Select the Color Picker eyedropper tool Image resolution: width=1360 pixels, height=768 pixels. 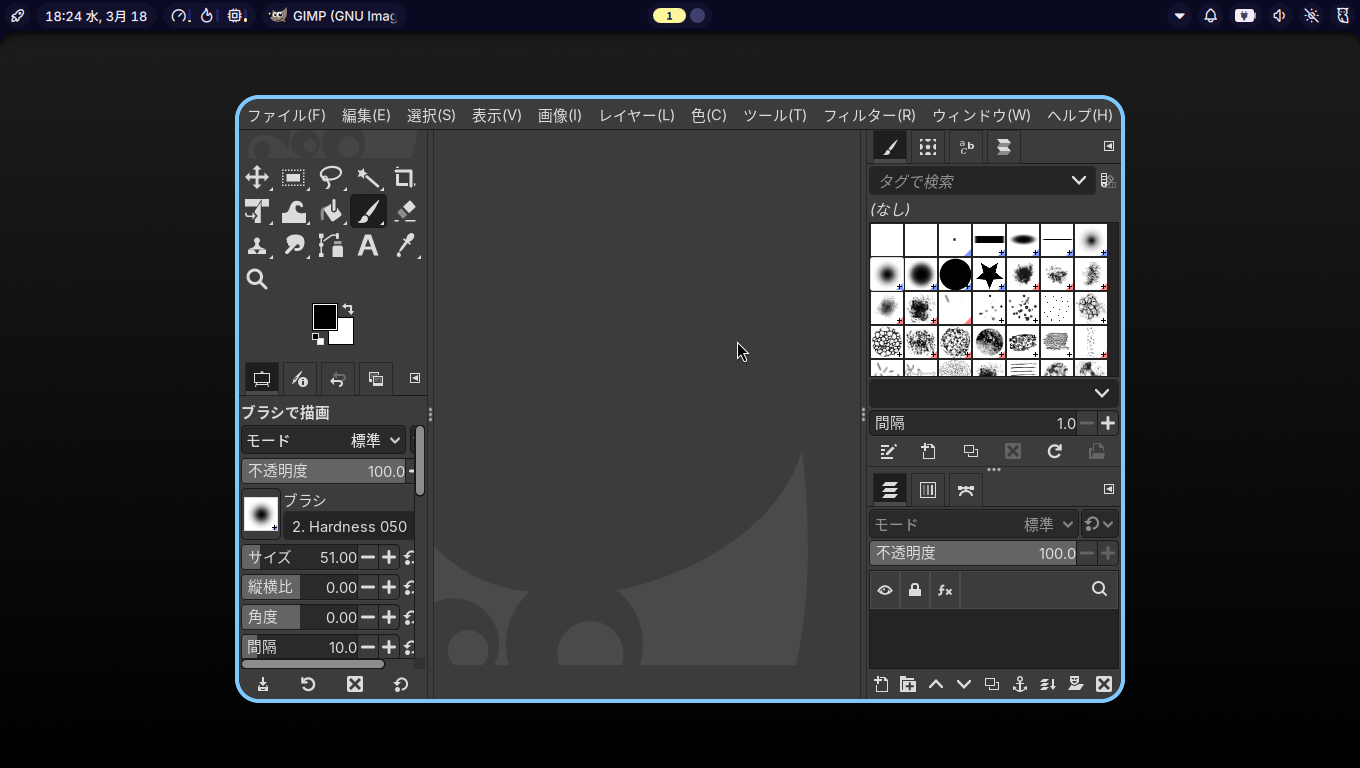click(405, 245)
